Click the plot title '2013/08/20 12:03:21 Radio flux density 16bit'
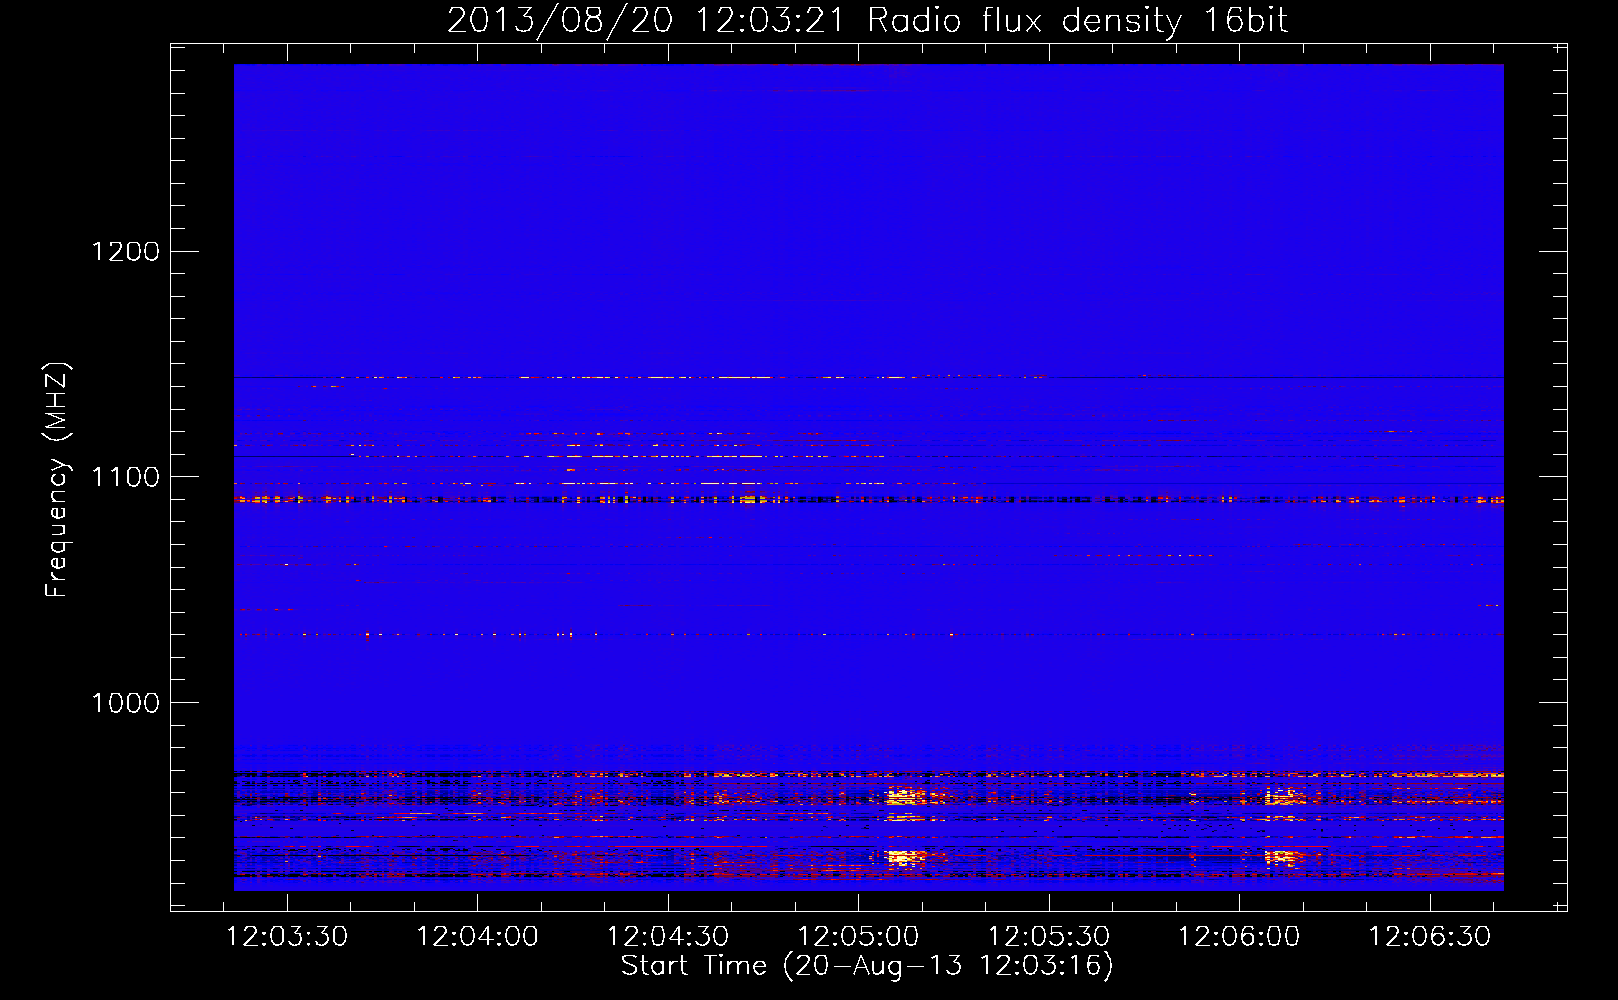 867,21
